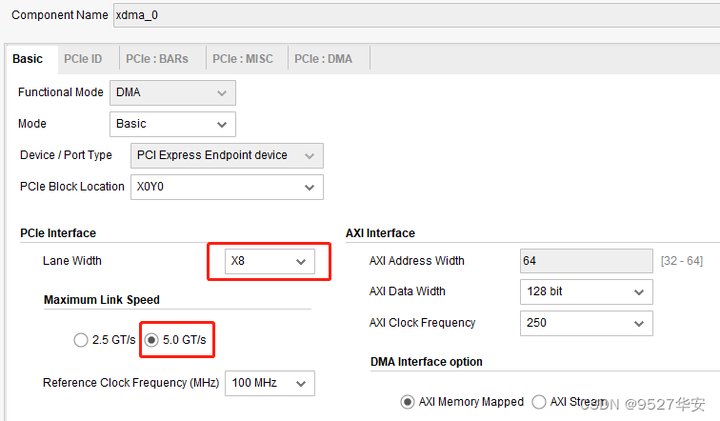Open the Mode dropdown set to Basic
720x421 pixels.
tap(172, 124)
